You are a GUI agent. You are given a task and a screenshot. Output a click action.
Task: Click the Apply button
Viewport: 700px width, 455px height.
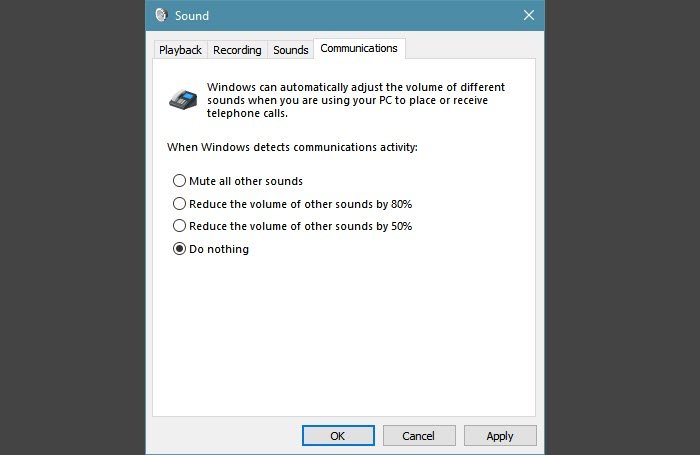(500, 435)
